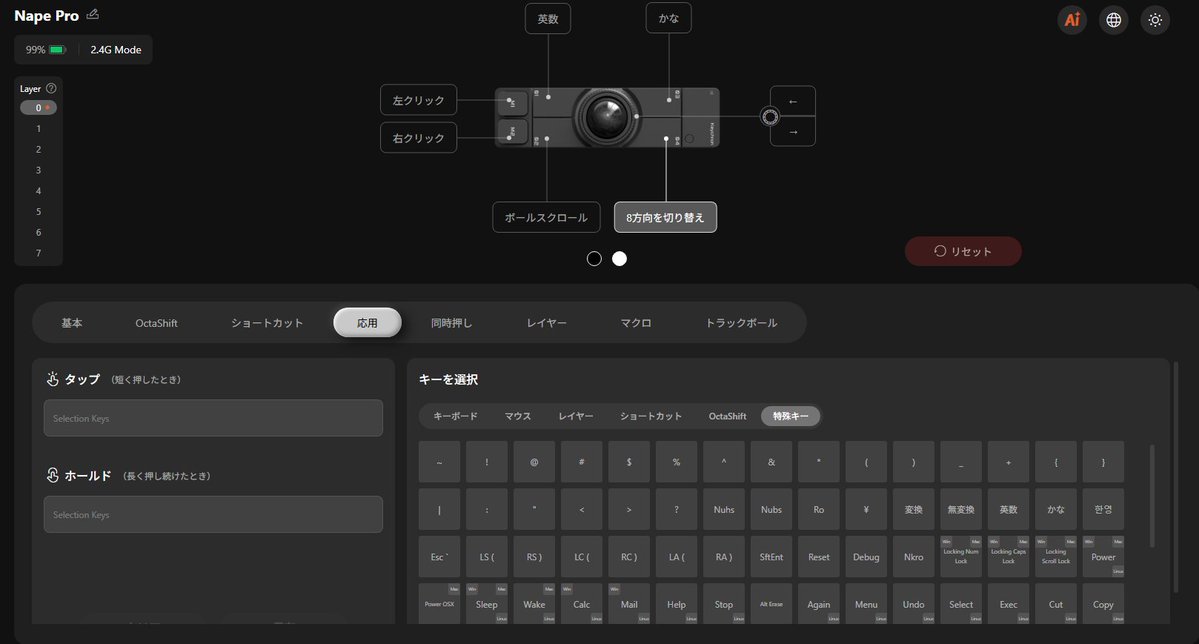The height and width of the screenshot is (644, 1199).
Task: Select the encoder dial icon
Action: [769, 116]
